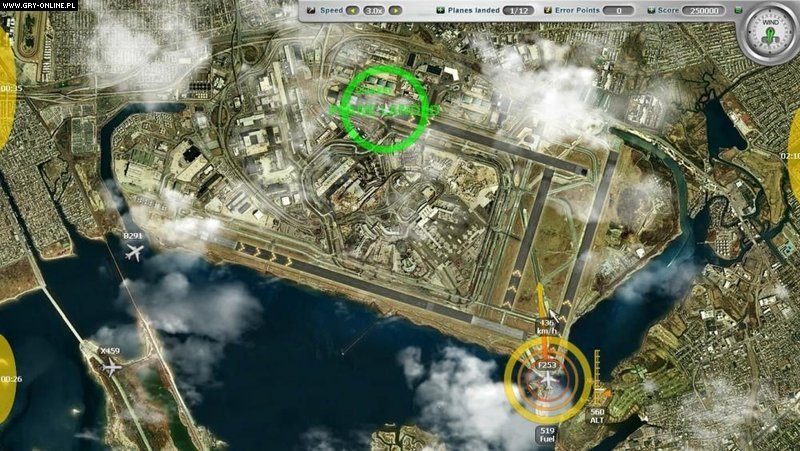The image size is (800, 451).
Task: Click the Error Points value 0
Action: pos(619,10)
